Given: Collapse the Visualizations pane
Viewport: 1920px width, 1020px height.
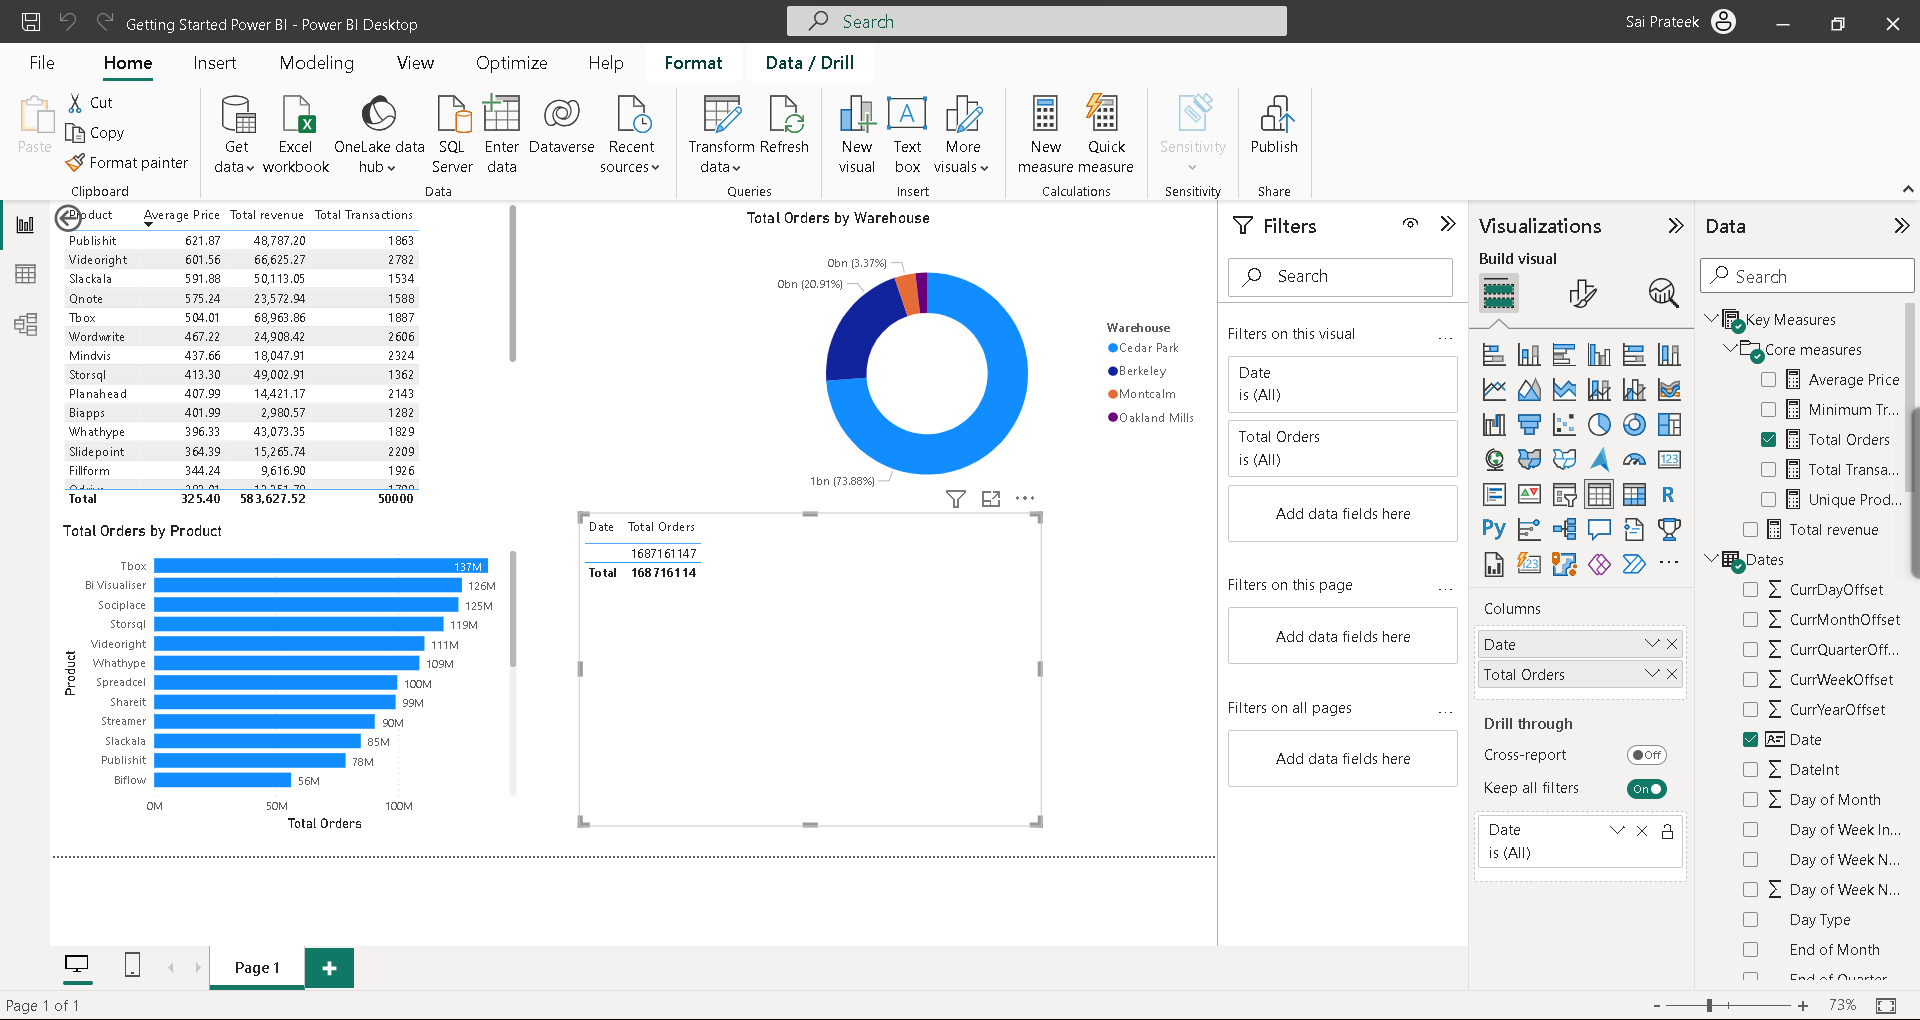Looking at the screenshot, I should [x=1675, y=226].
